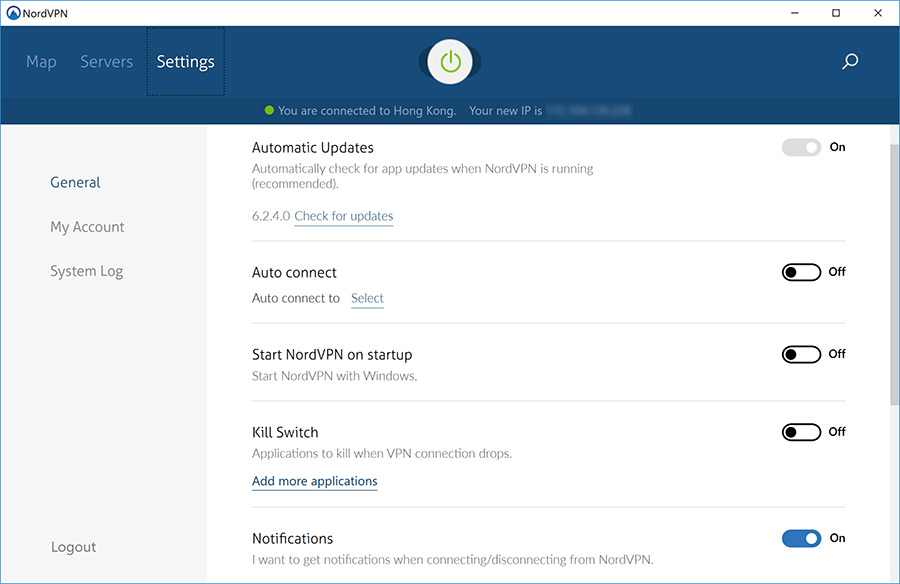
Task: Minimize the NordVPN window
Action: coord(795,13)
